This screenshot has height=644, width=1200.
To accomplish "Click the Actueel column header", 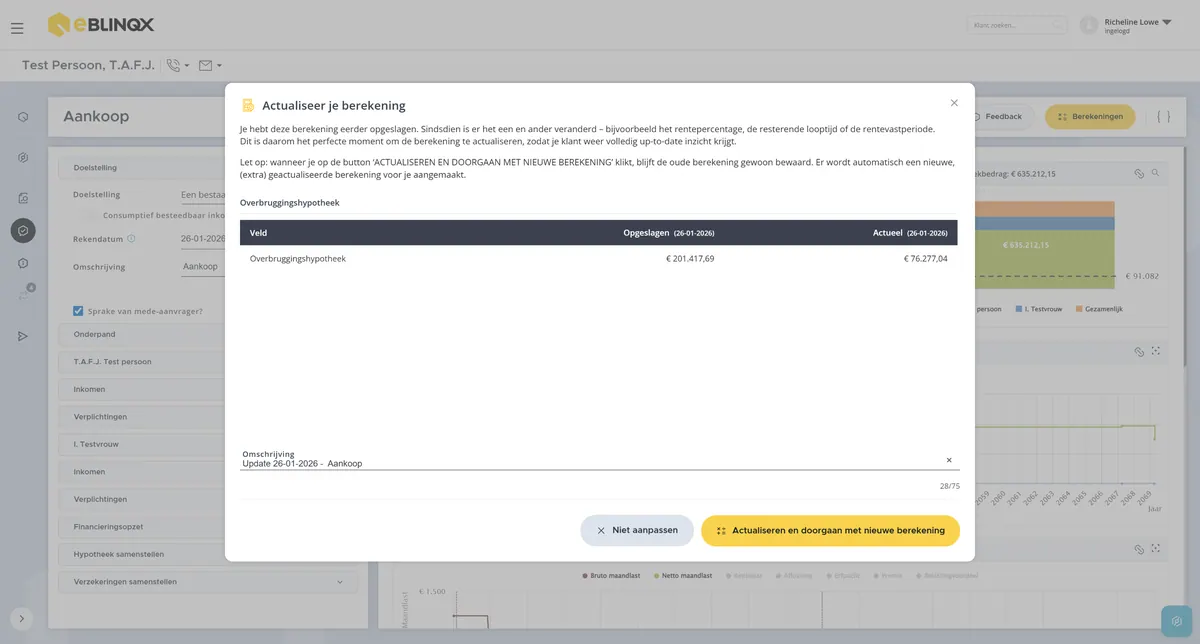I will pos(910,233).
